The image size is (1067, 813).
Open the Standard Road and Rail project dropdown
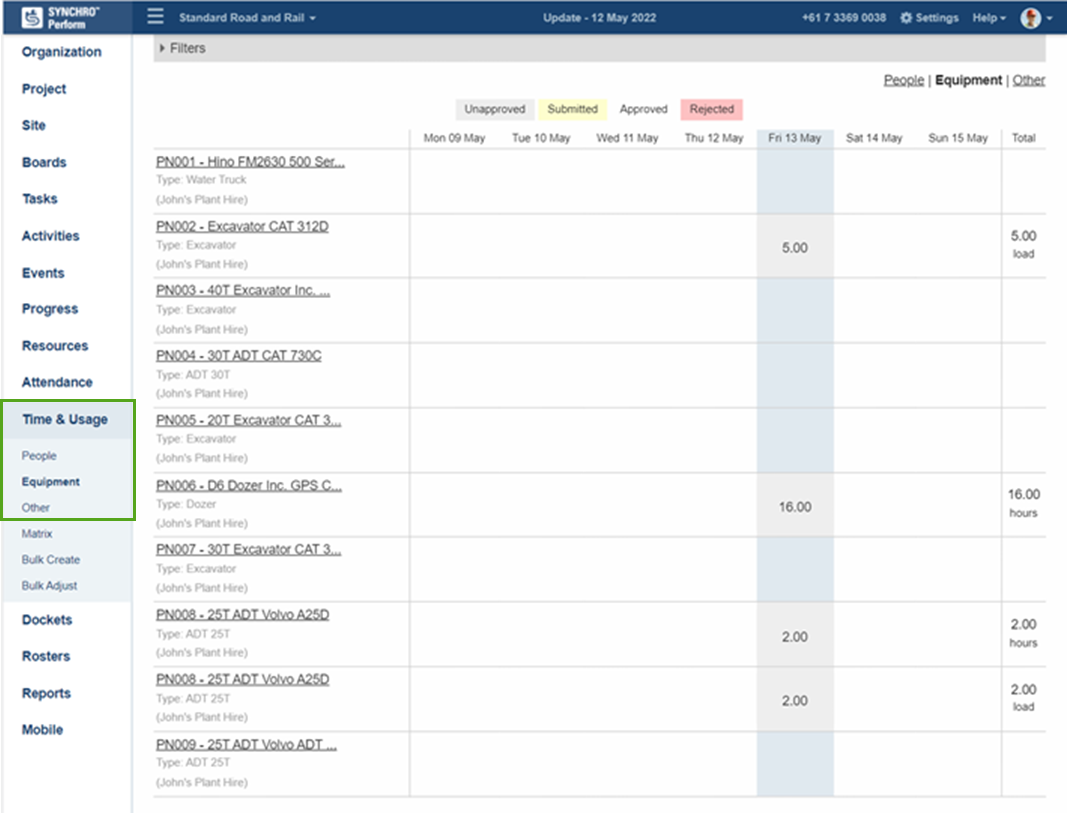tap(247, 17)
